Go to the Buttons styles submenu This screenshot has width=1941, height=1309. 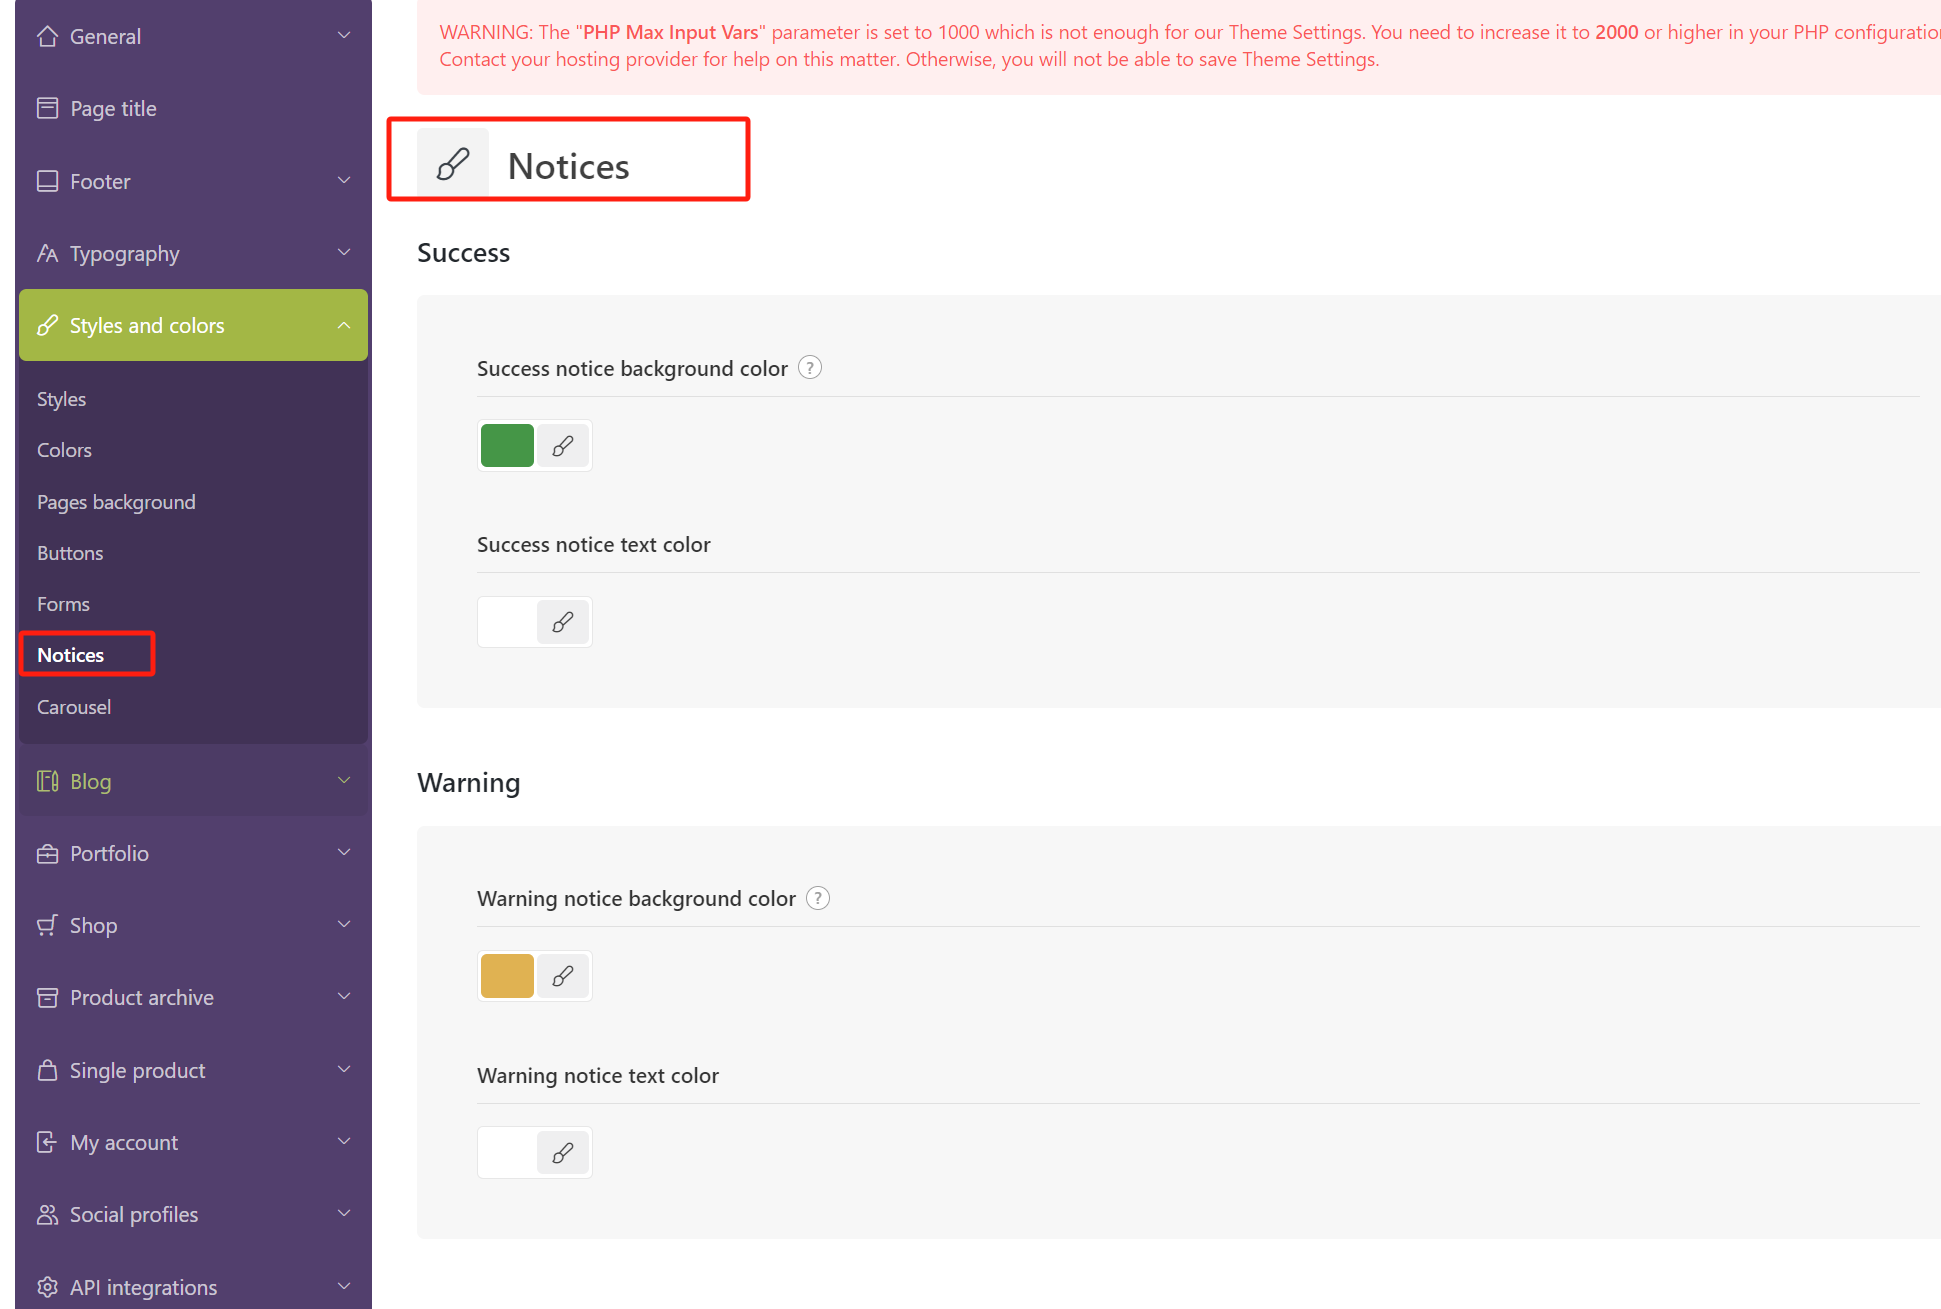(x=70, y=553)
